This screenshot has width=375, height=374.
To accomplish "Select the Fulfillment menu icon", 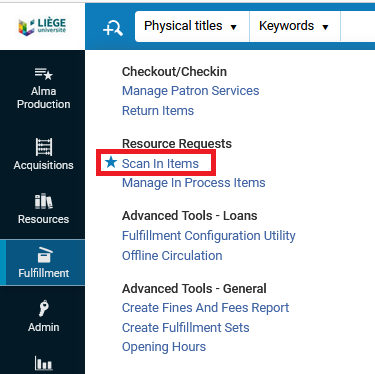I will tap(44, 255).
